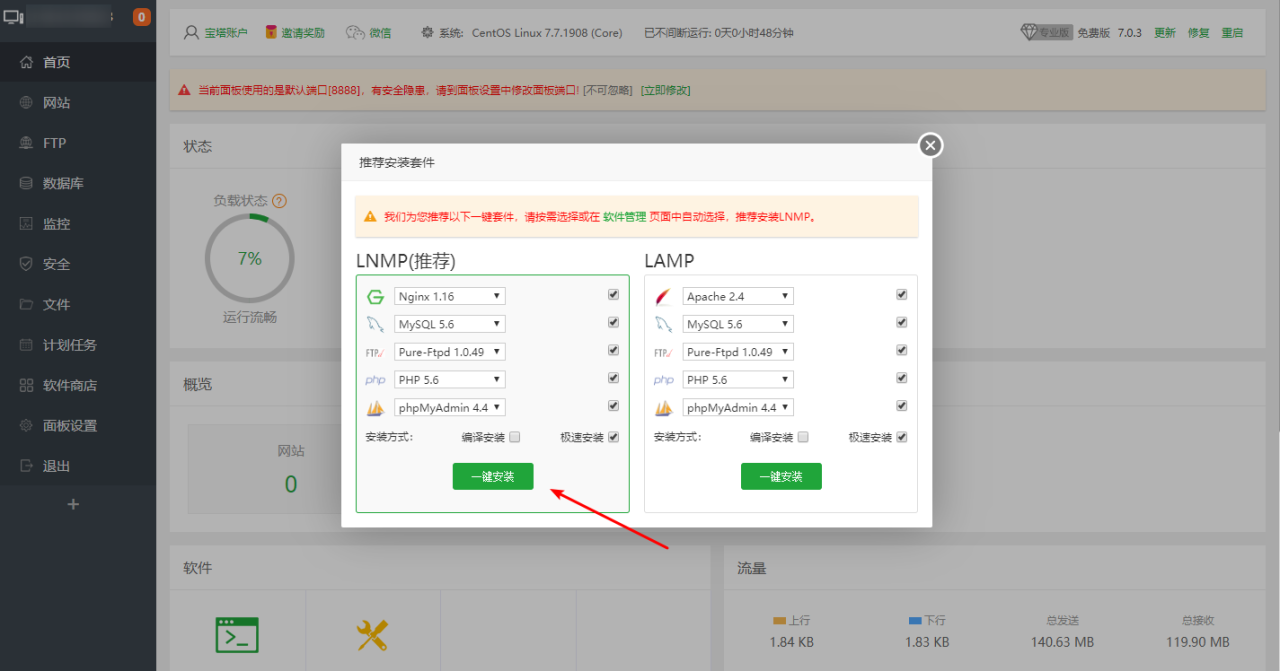Click 一键安装 button for LNMP
This screenshot has height=671, width=1280.
pyautogui.click(x=493, y=477)
